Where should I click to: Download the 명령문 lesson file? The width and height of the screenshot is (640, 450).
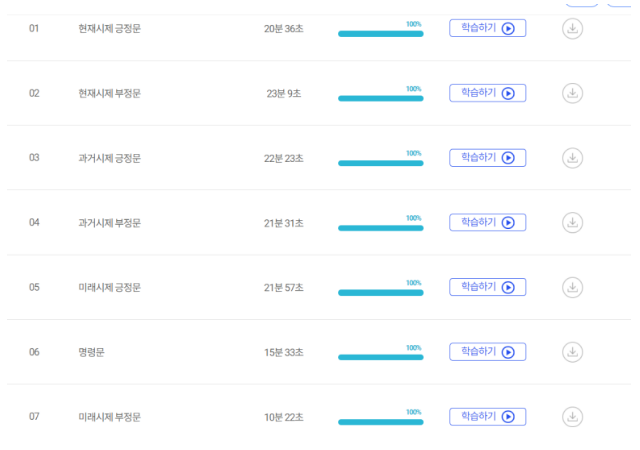572,352
